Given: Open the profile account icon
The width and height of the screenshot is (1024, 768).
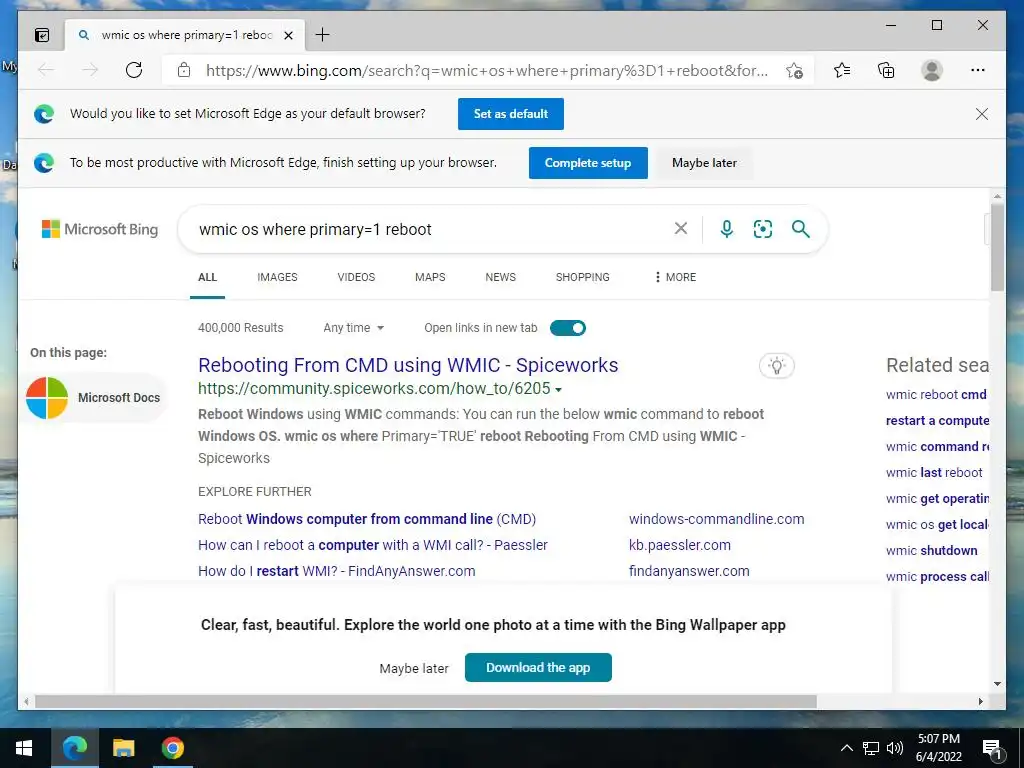Looking at the screenshot, I should (x=932, y=70).
